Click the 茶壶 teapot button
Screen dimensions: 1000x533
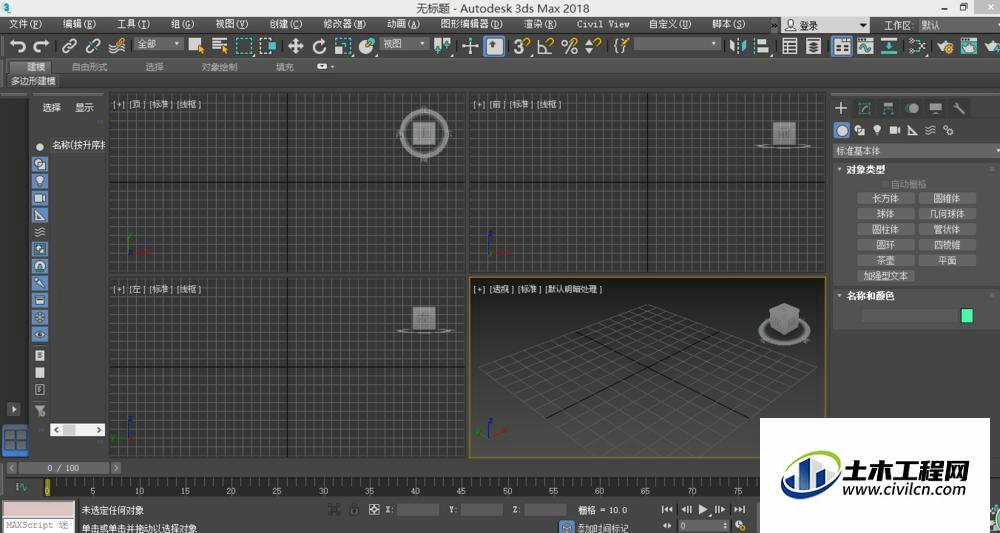click(x=885, y=260)
